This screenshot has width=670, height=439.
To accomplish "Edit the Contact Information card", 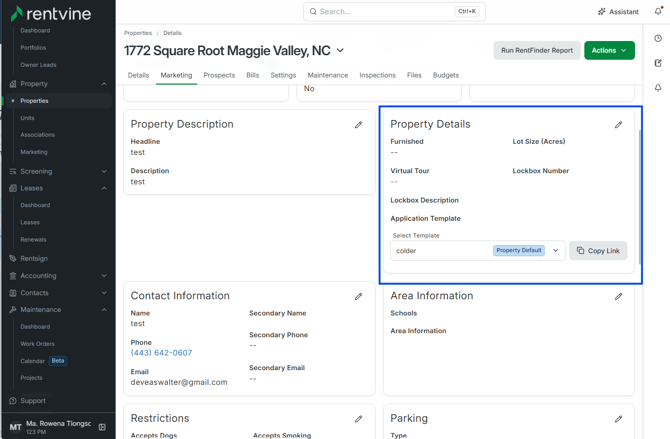I will point(359,296).
